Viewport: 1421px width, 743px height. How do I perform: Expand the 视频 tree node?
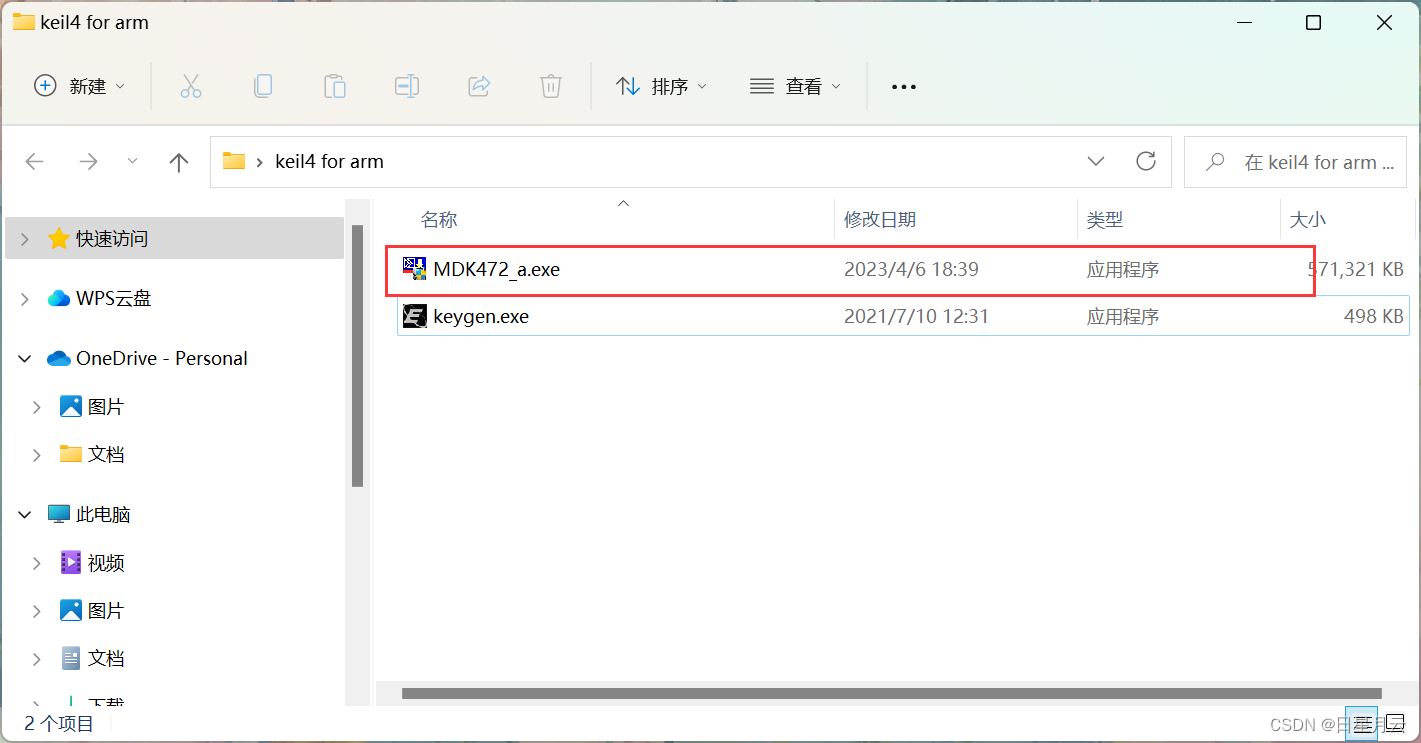pyautogui.click(x=37, y=563)
